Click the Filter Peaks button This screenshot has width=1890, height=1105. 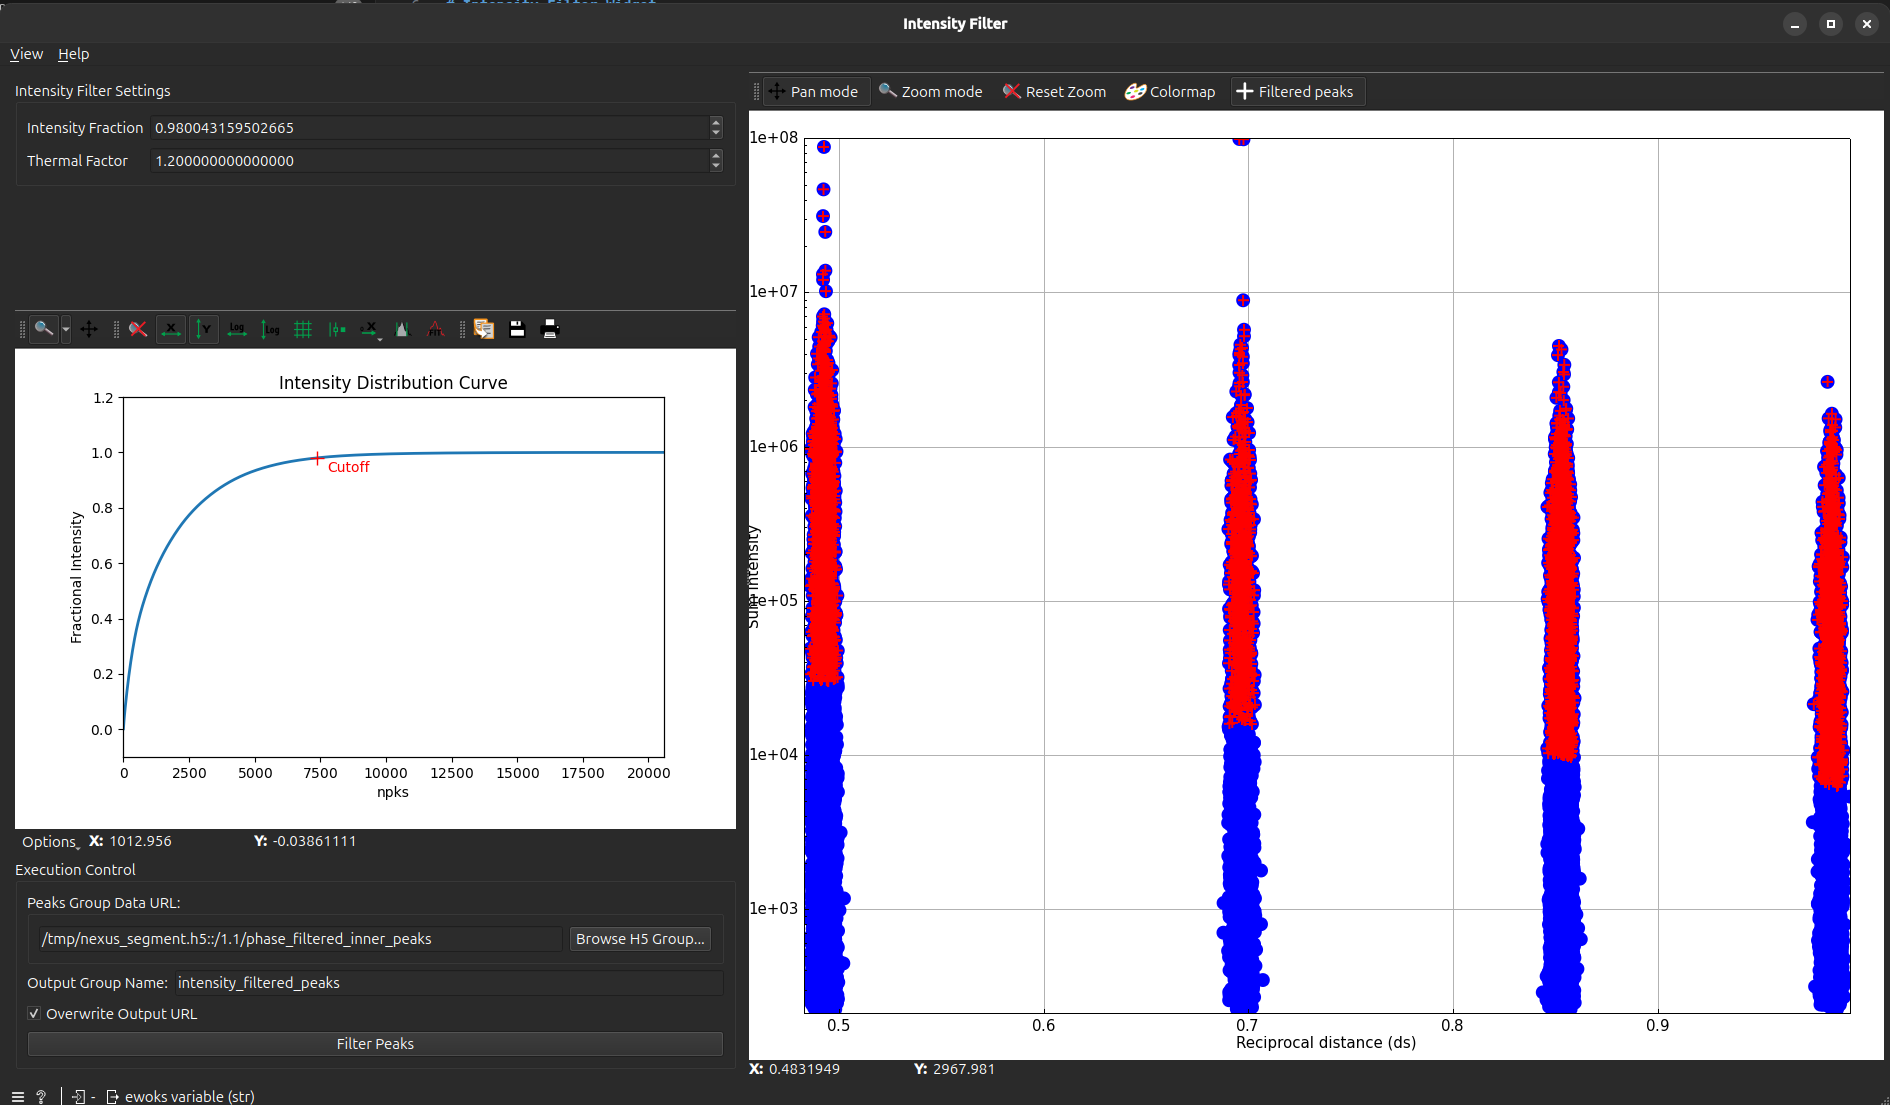tap(375, 1044)
